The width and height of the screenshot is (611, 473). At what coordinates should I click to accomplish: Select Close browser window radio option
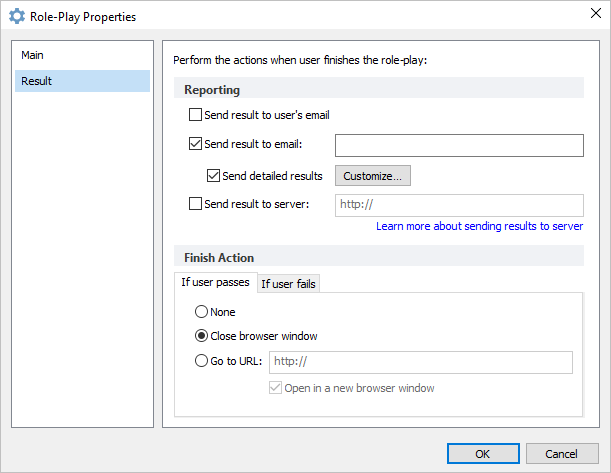201,335
